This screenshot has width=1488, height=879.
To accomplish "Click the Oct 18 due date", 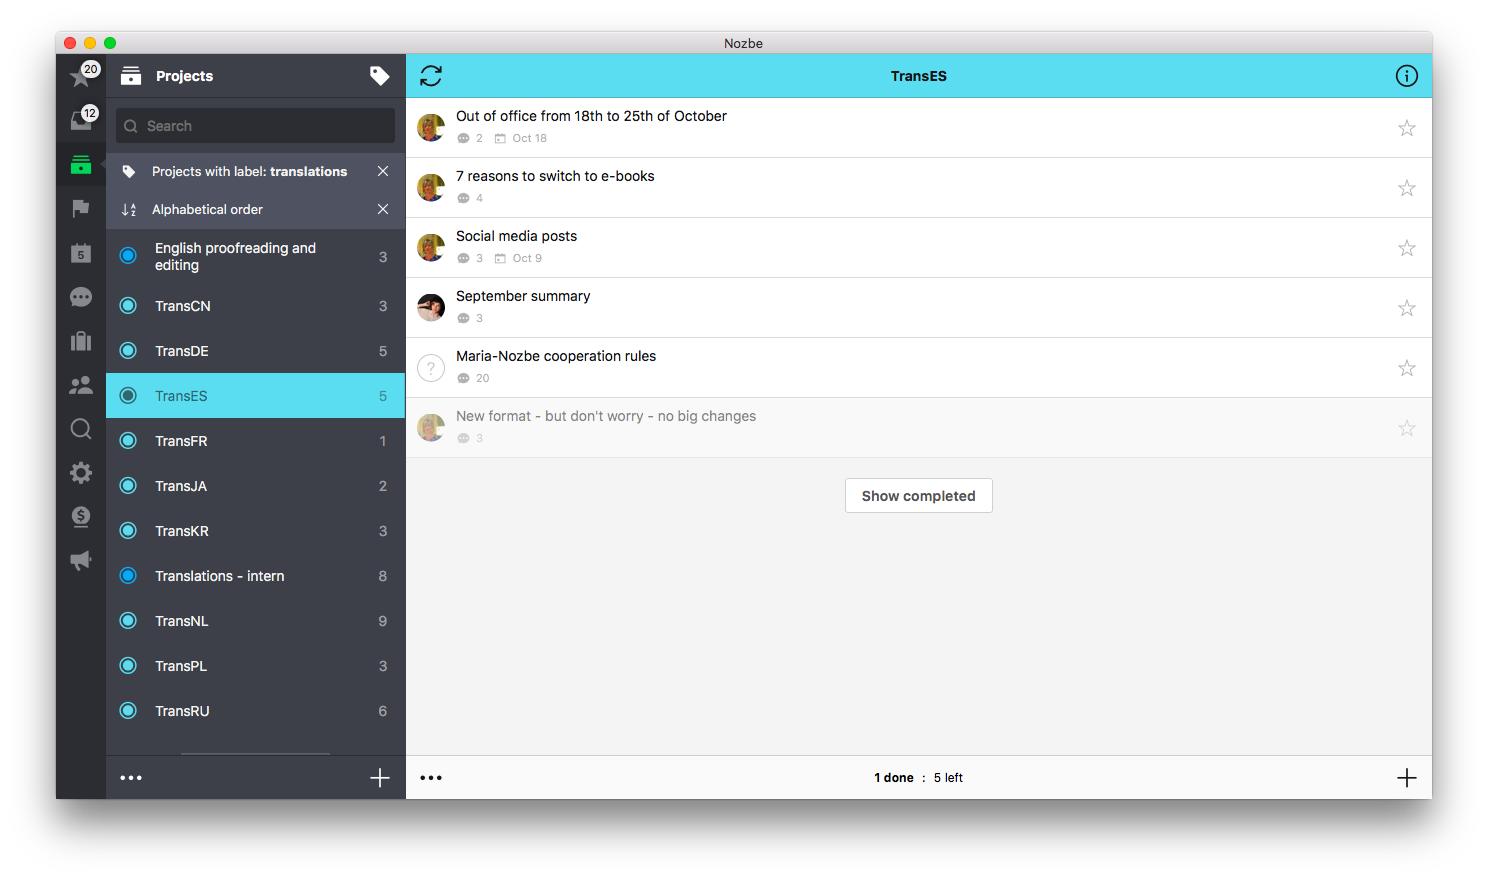I will click(521, 138).
